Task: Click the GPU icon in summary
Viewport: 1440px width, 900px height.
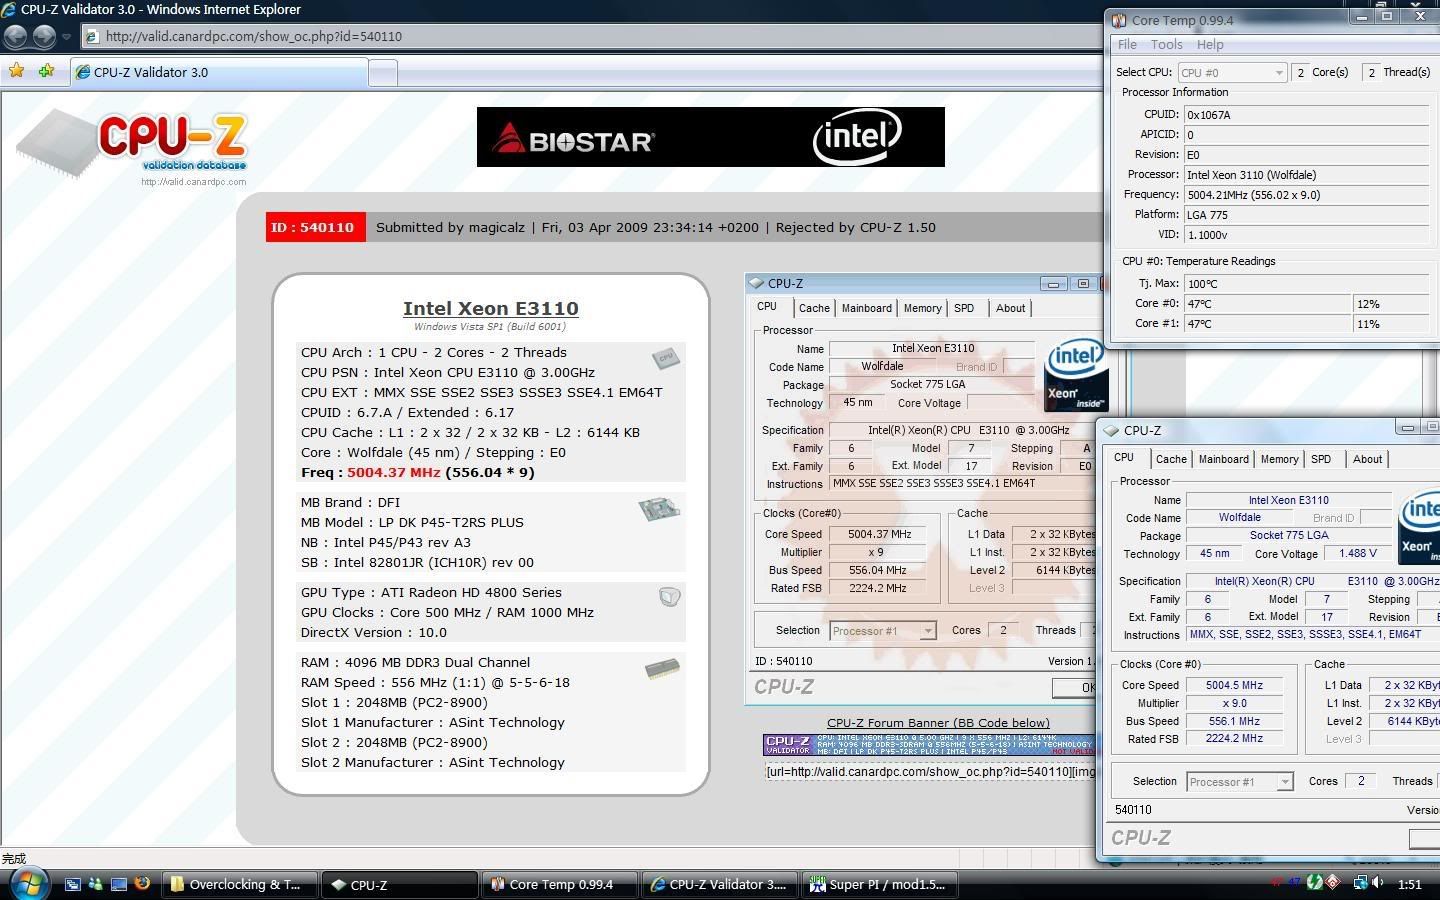Action: coord(669,596)
